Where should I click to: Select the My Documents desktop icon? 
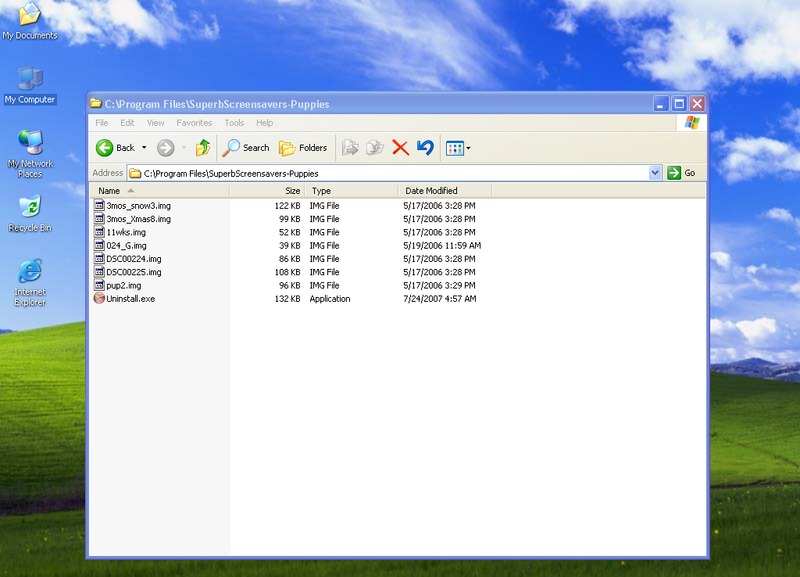(x=30, y=21)
